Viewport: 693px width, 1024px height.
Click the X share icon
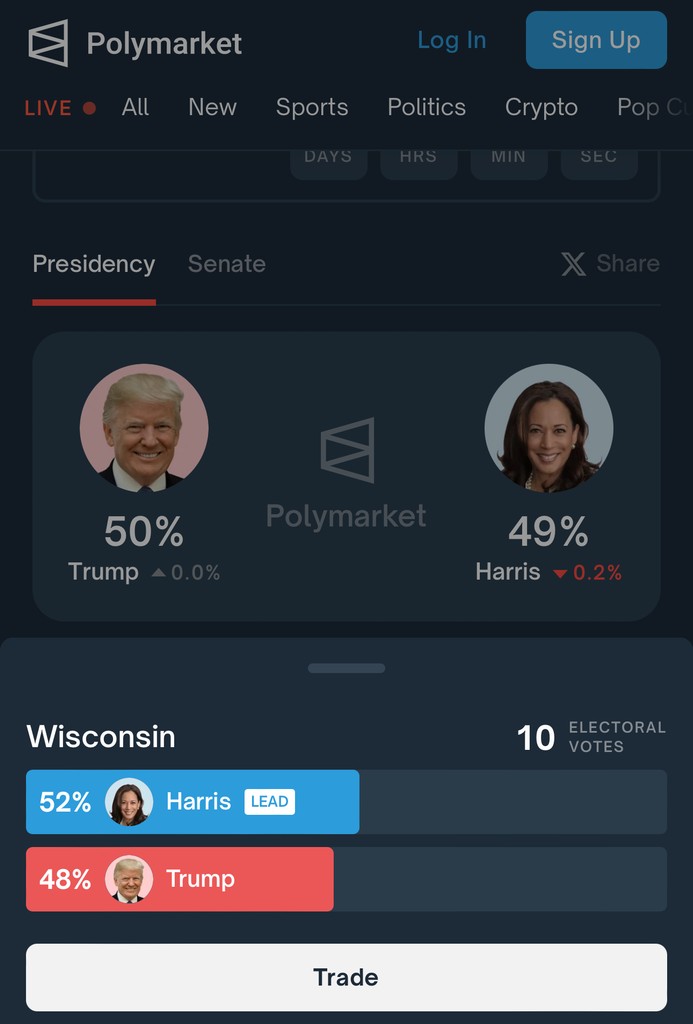[573, 264]
